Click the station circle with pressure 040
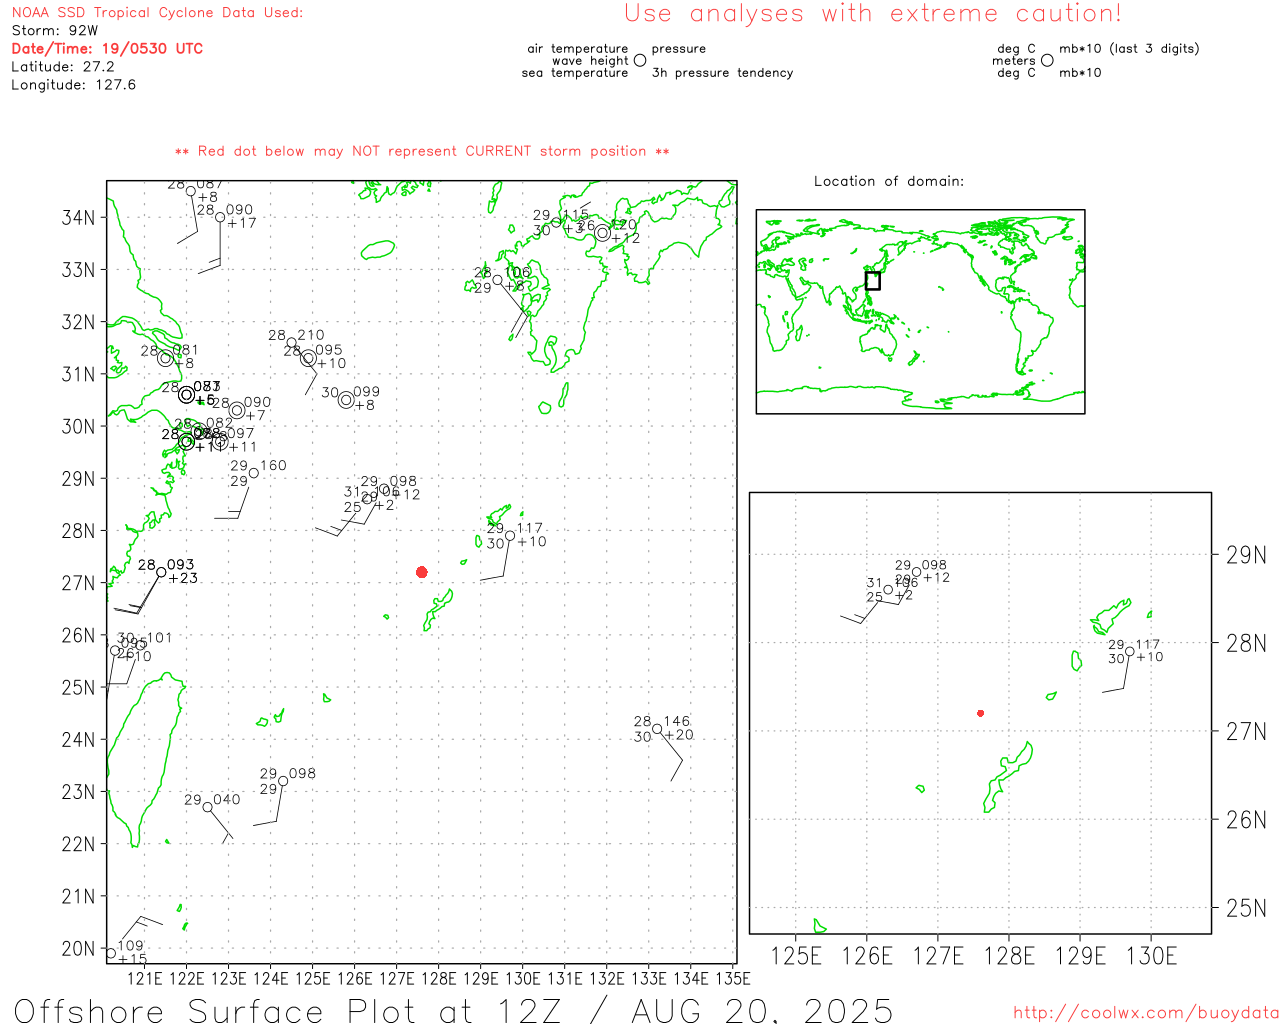This screenshot has width=1280, height=1024. [208, 807]
